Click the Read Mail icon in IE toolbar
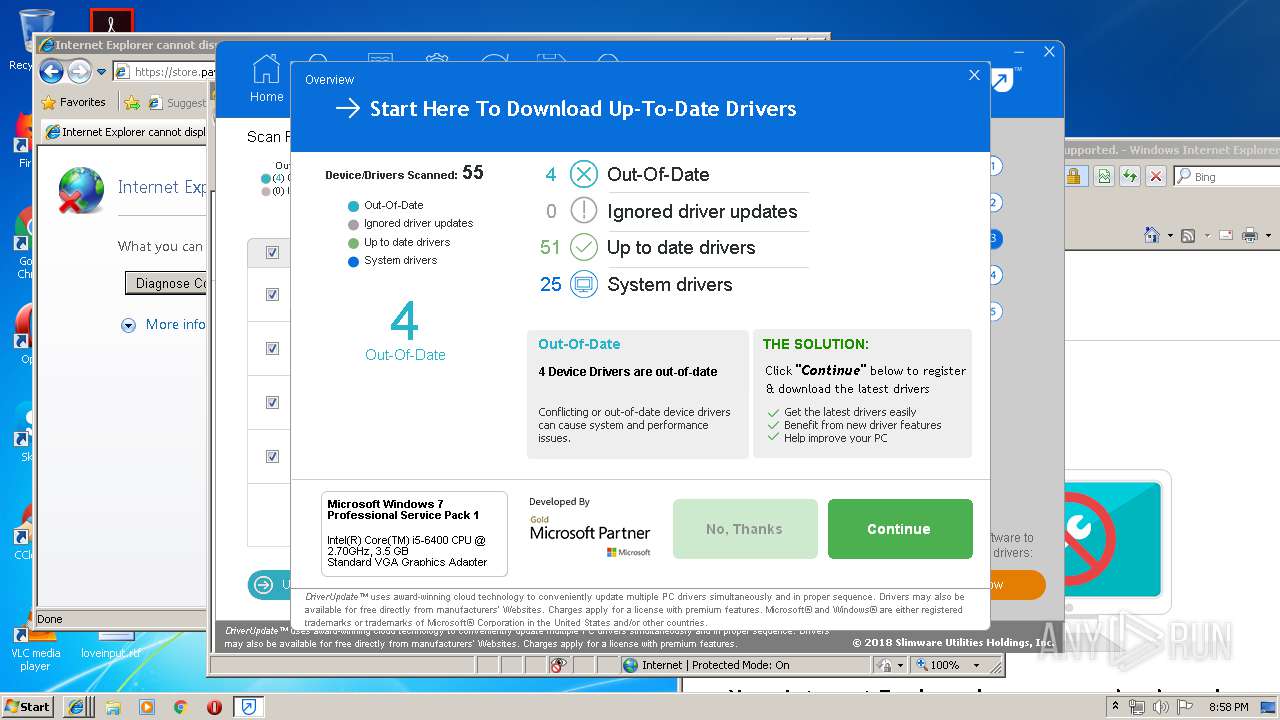The width and height of the screenshot is (1280, 720). coord(1224,236)
